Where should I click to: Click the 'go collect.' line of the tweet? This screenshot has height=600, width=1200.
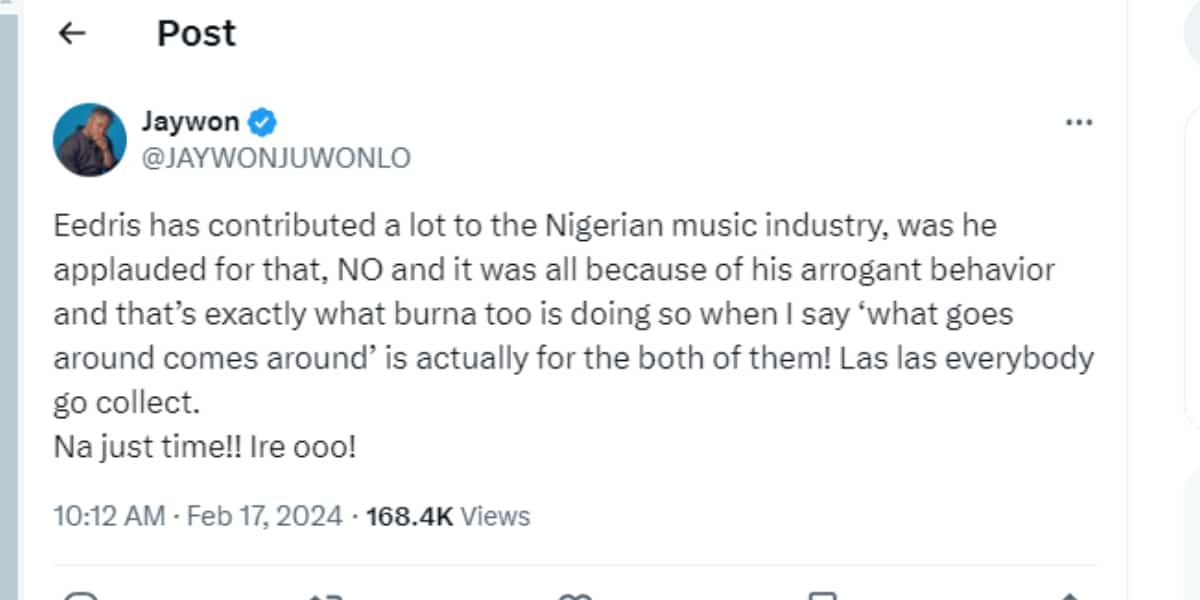(x=118, y=403)
